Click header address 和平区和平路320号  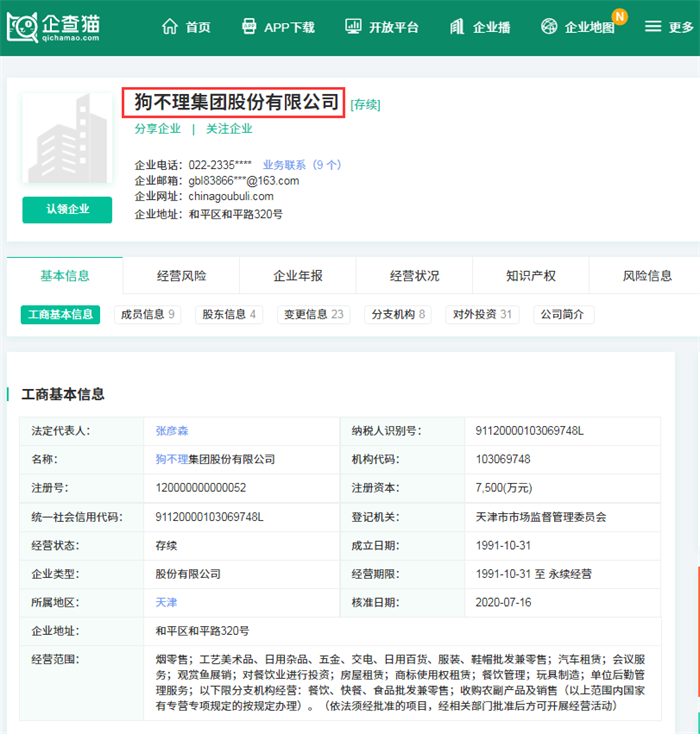pos(236,214)
